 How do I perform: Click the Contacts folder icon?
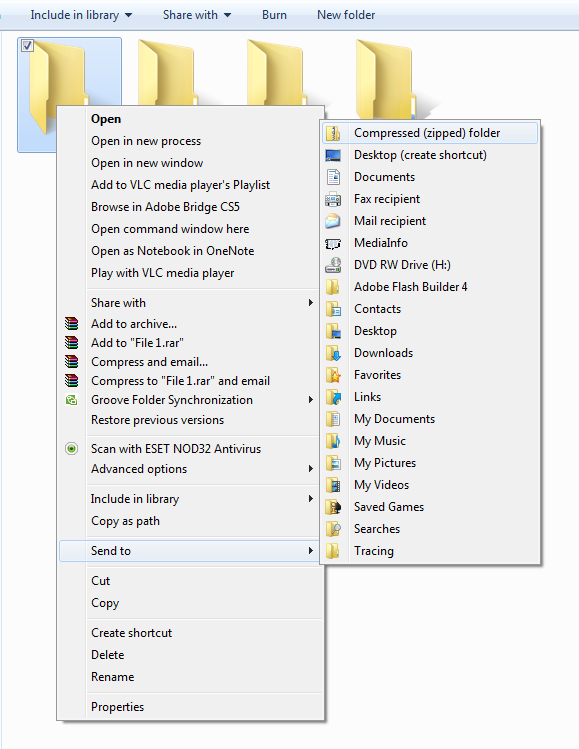pos(333,309)
